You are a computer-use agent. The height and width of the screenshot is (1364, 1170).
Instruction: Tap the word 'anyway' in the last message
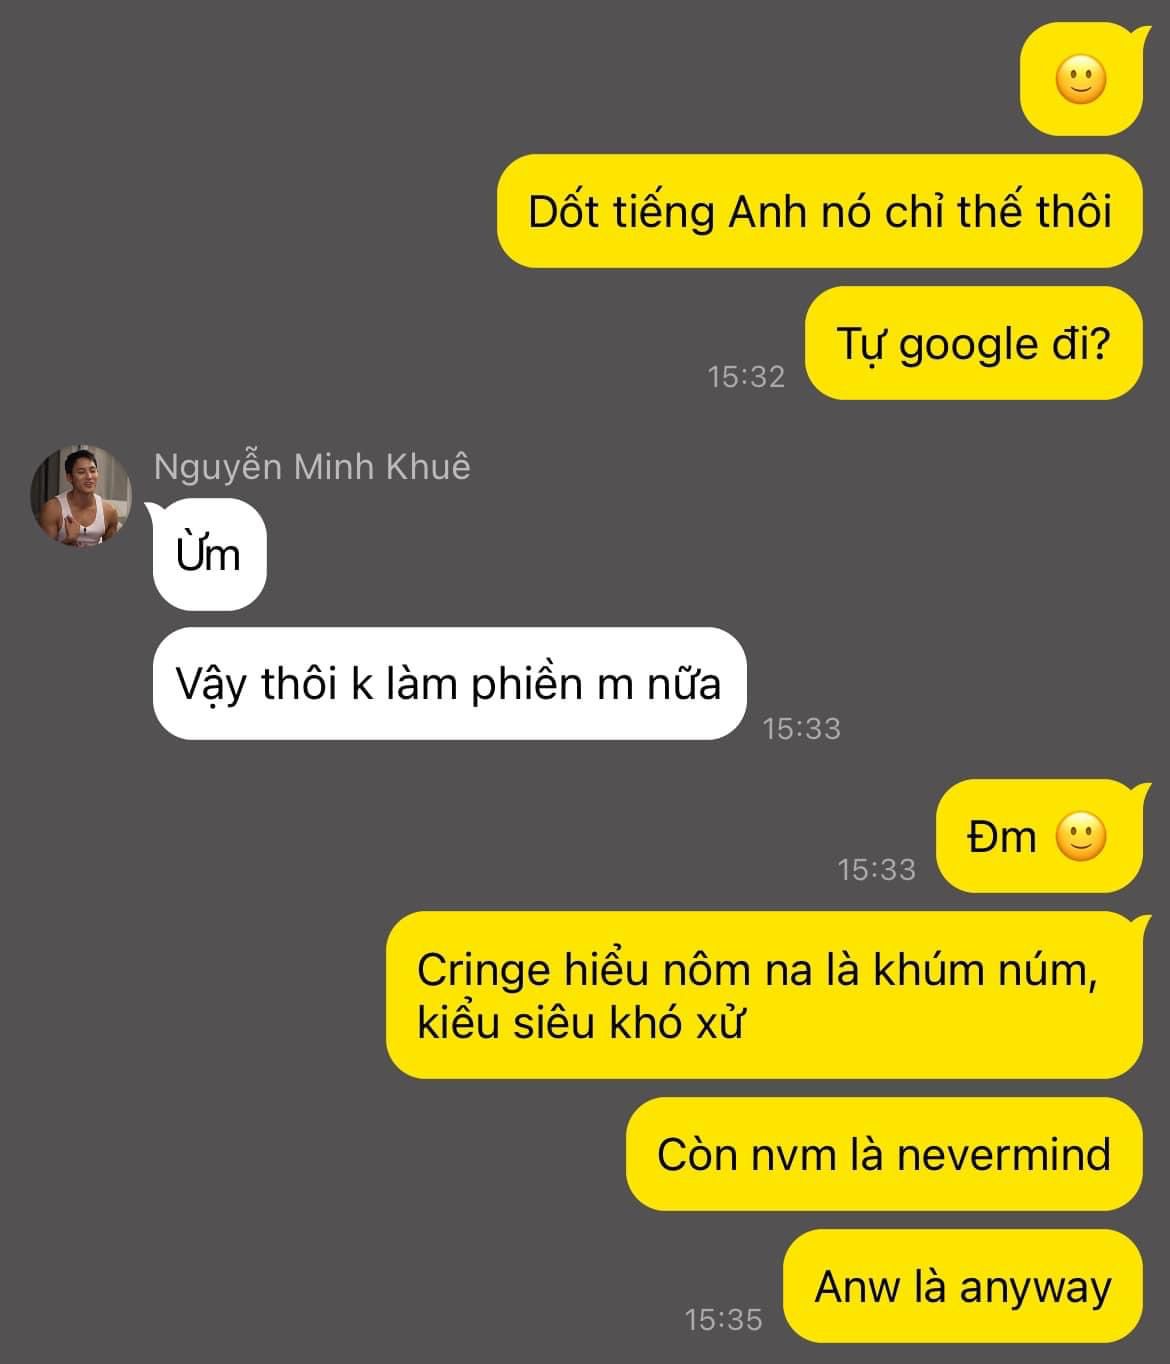tap(1035, 1289)
